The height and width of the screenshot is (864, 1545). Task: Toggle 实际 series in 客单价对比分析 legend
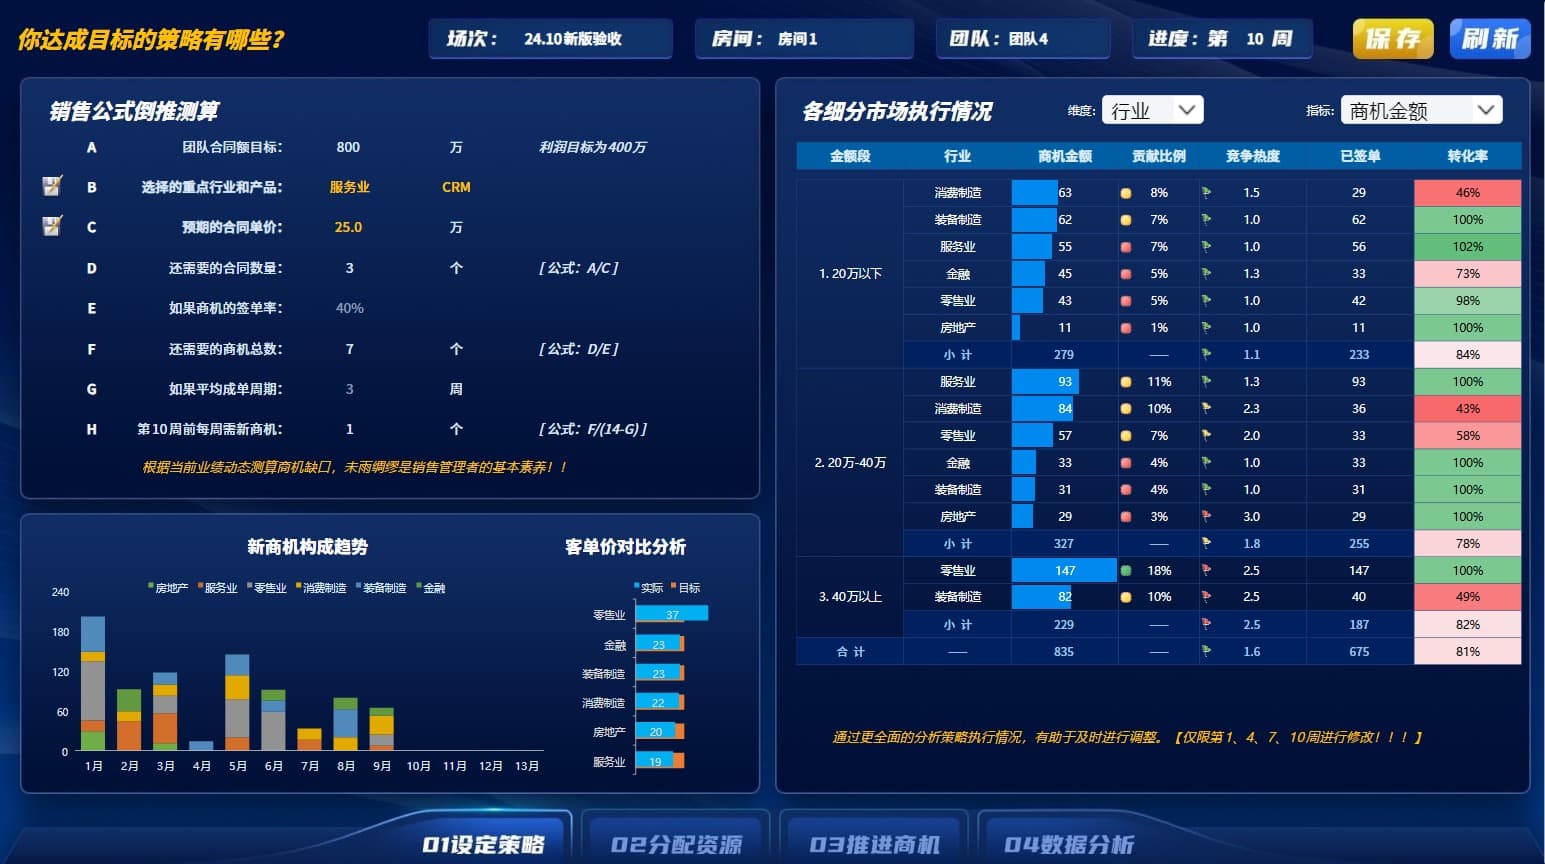pyautogui.click(x=648, y=588)
